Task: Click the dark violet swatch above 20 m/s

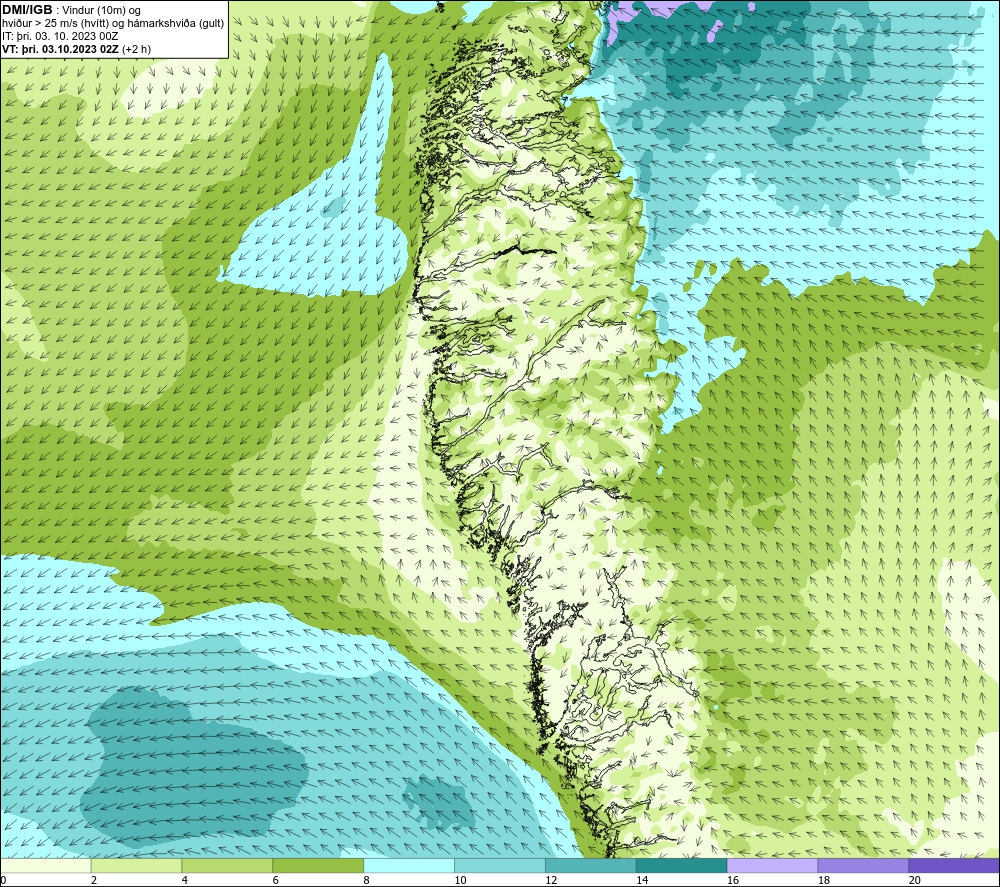Action: 954,866
